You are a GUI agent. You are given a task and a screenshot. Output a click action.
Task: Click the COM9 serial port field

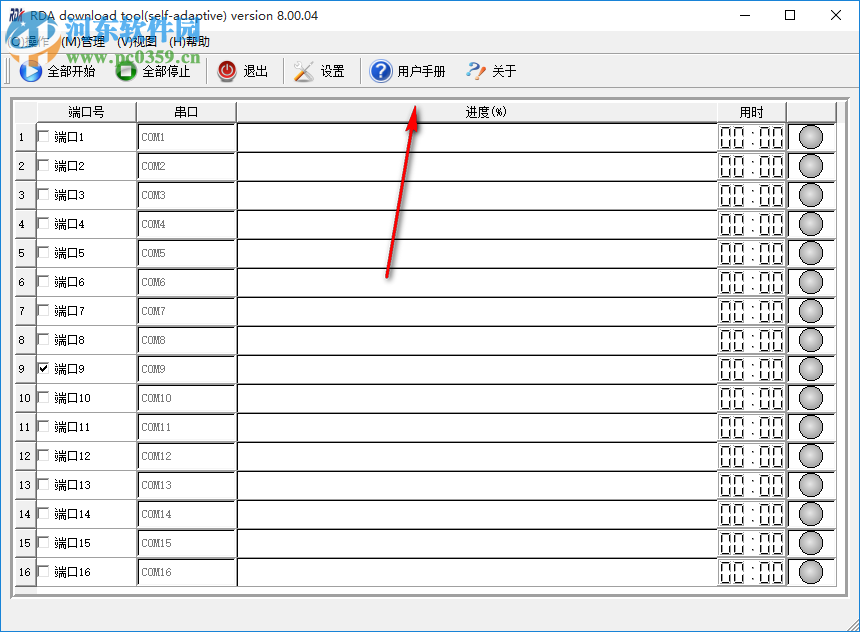(185, 369)
